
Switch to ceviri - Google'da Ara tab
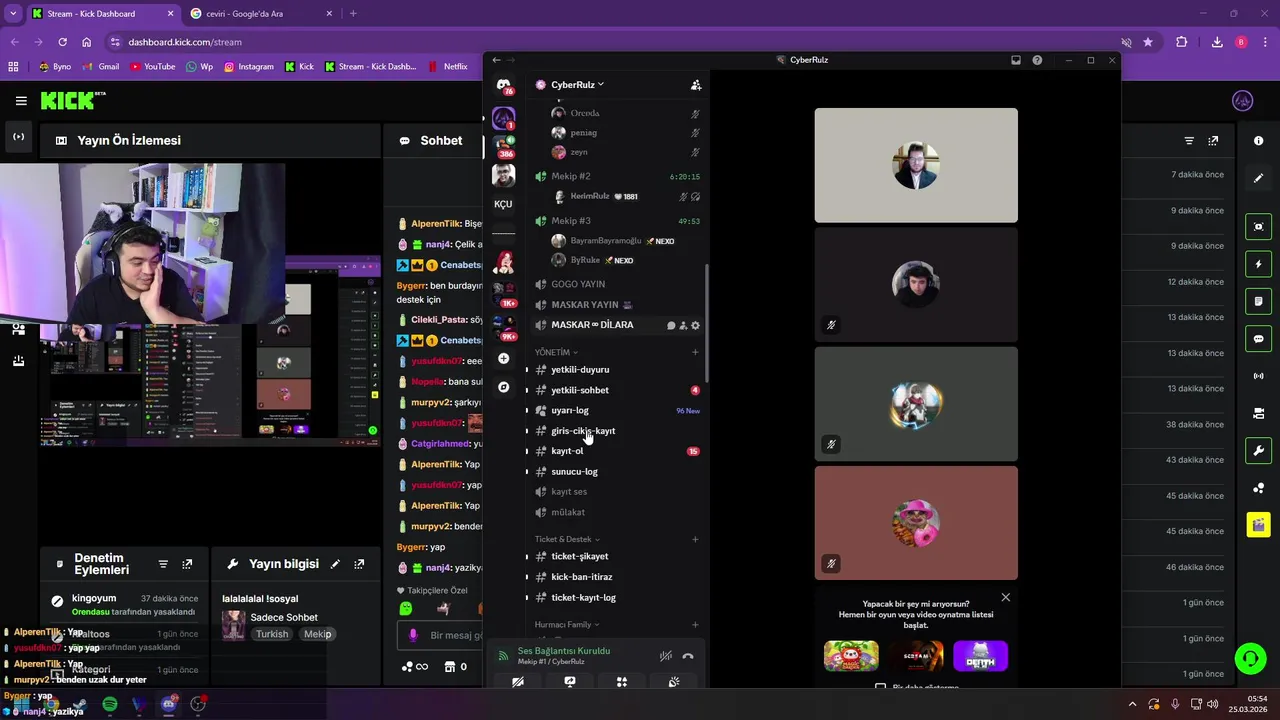tap(262, 14)
